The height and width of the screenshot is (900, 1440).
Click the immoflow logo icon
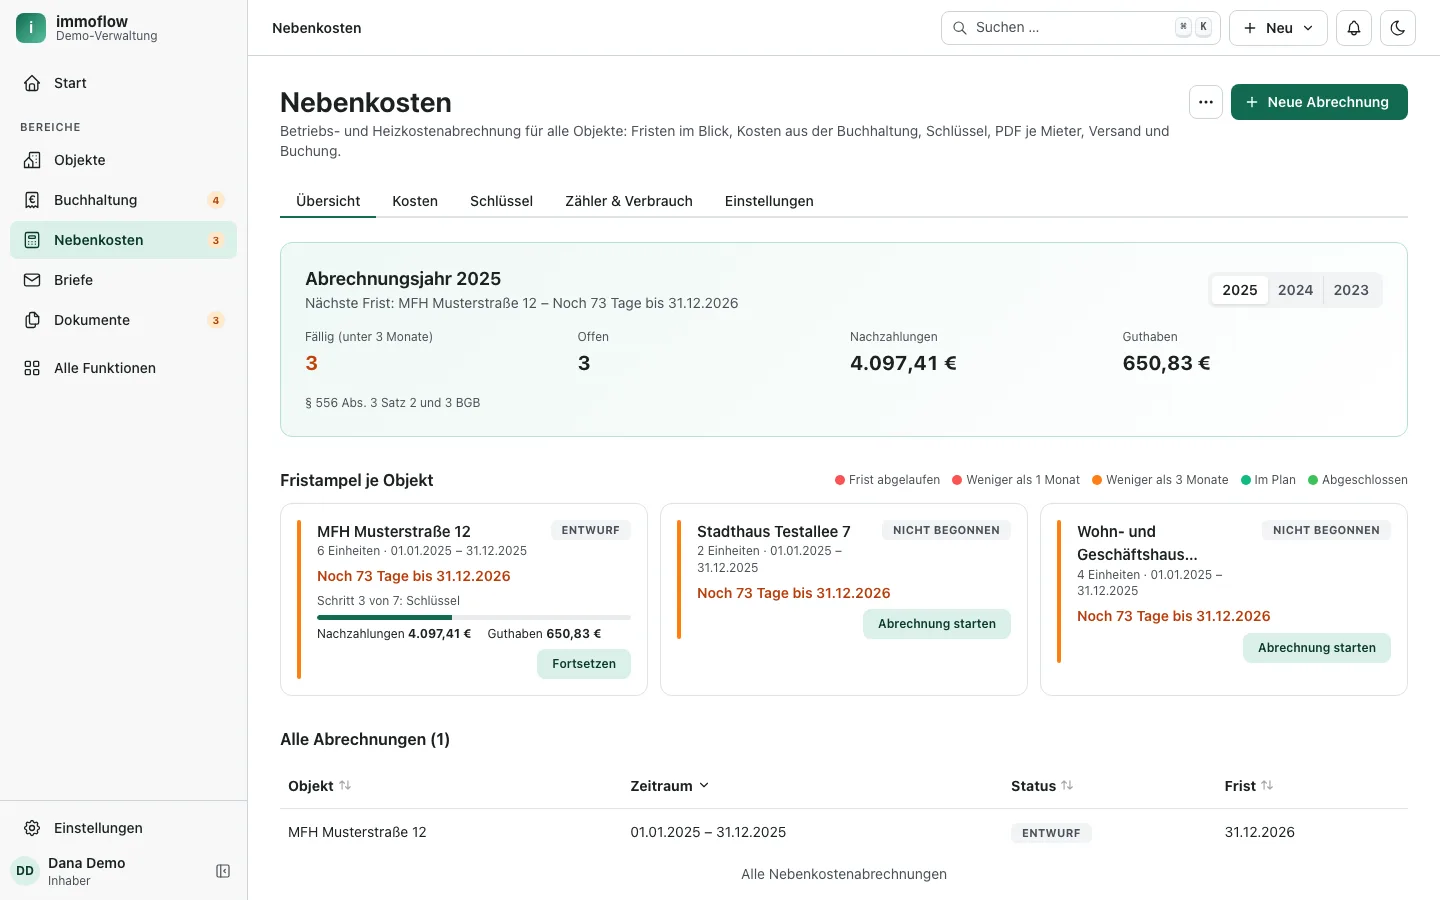pos(31,28)
